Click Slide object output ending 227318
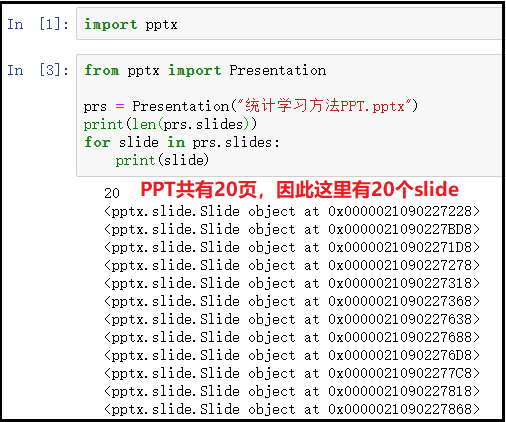Image resolution: width=506 pixels, height=422 pixels. pyautogui.click(x=292, y=283)
